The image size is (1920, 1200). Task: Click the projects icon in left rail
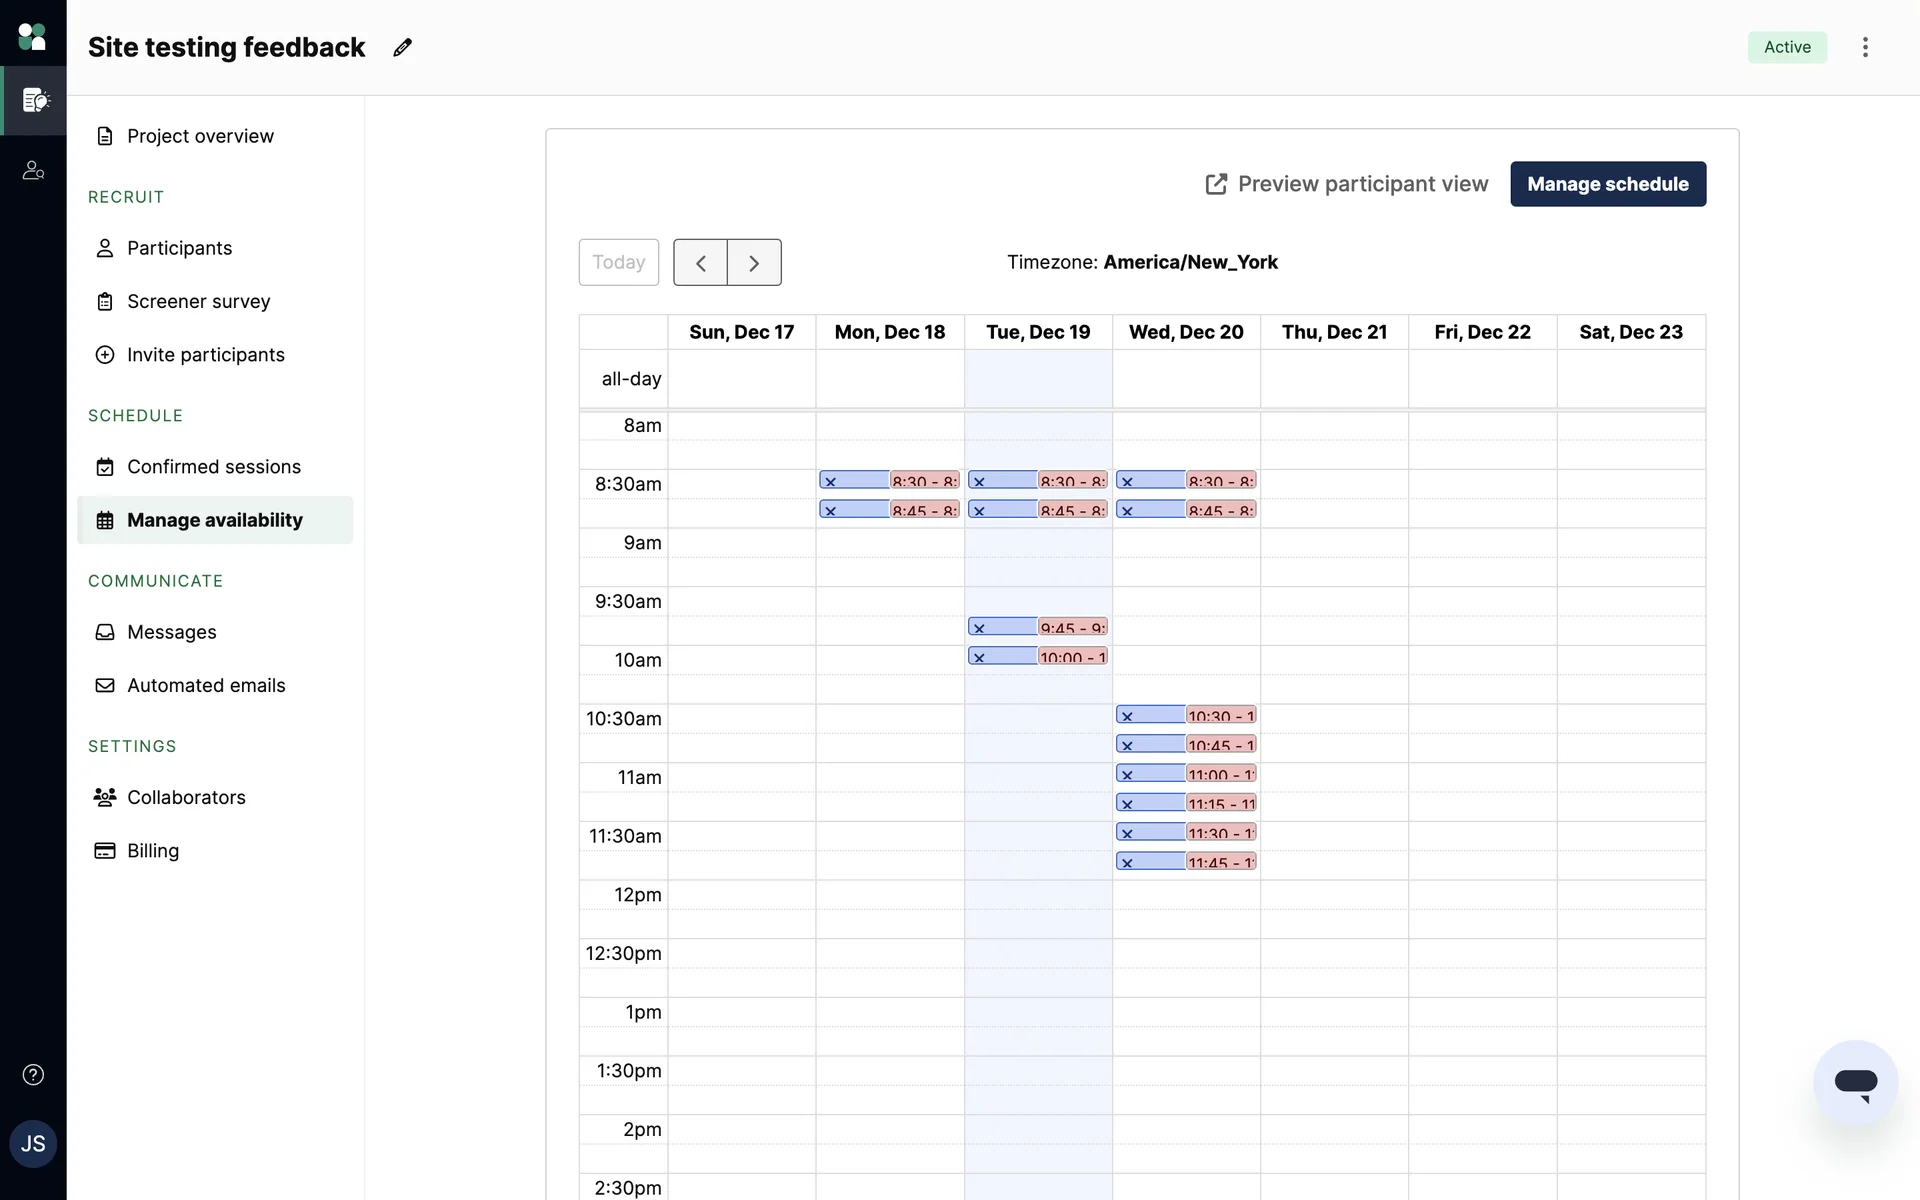point(35,100)
